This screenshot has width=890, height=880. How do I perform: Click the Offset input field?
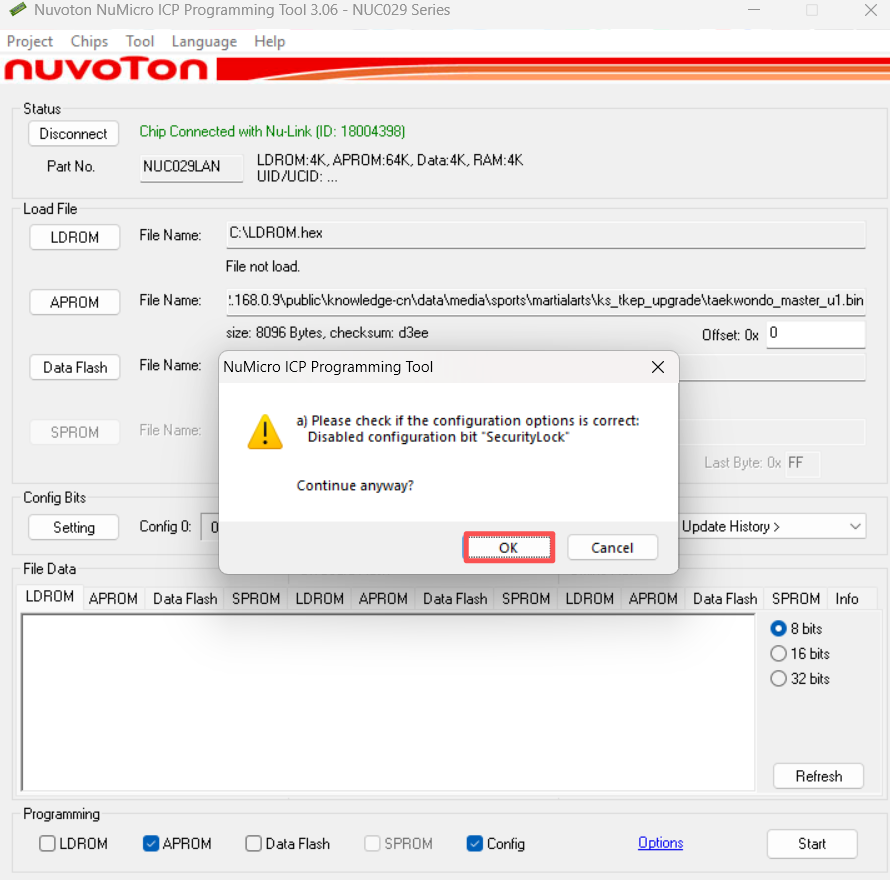click(x=815, y=334)
